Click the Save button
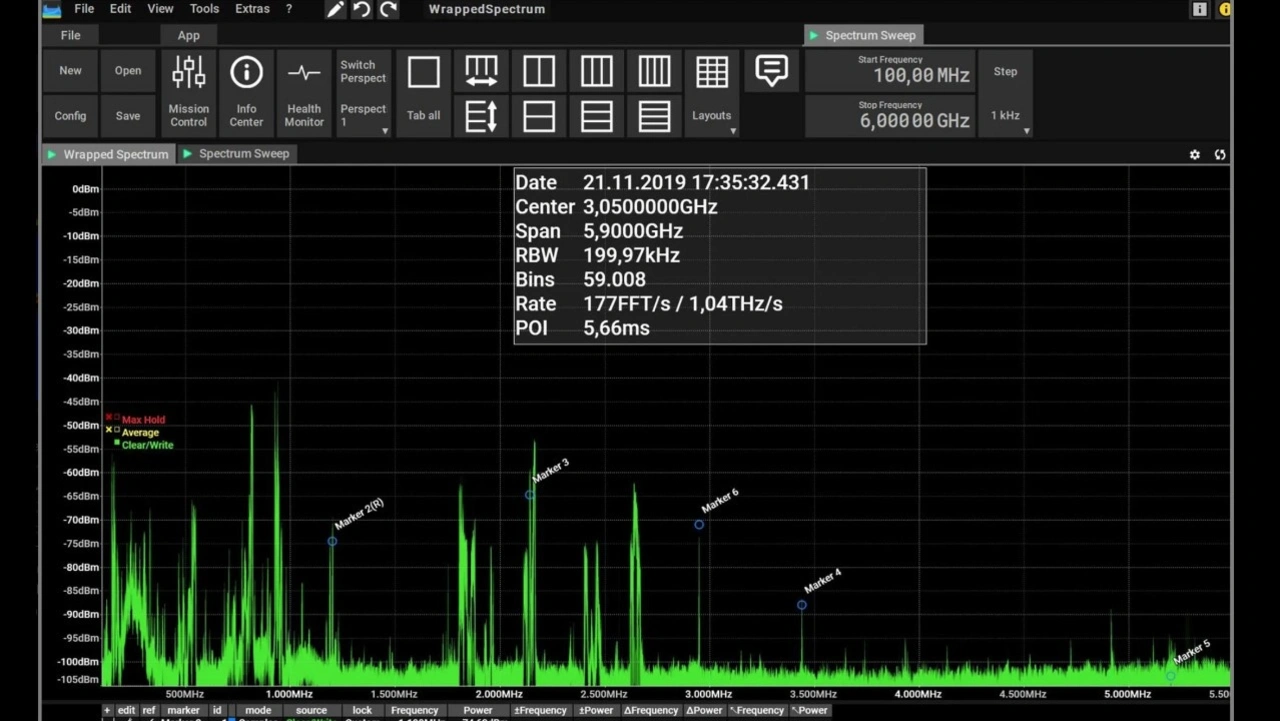Screen dimensions: 1280x721 coord(128,116)
